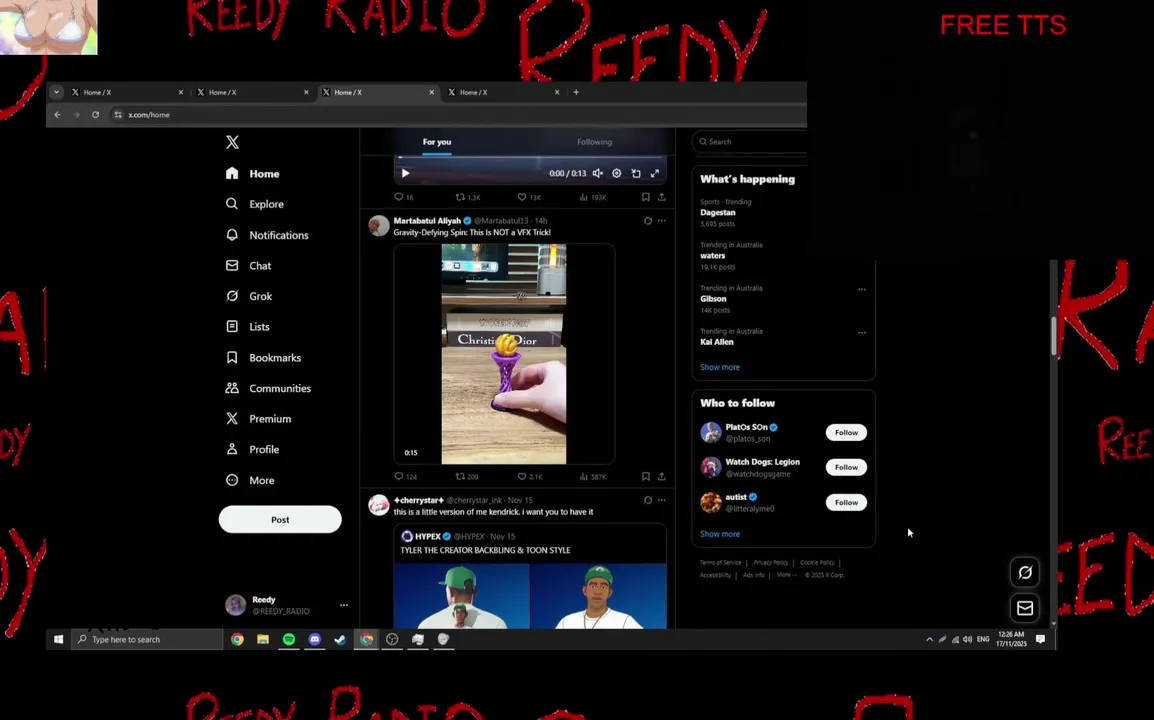
Task: Open more options for Gibson trend
Action: (861, 289)
